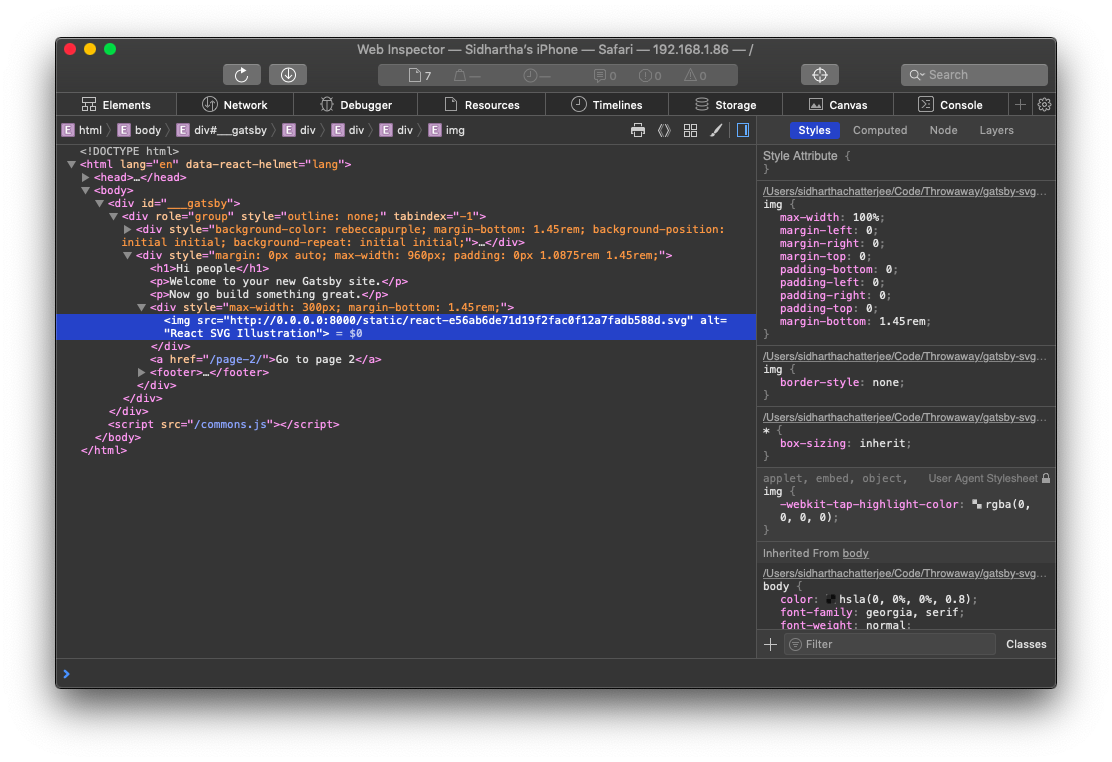1112x762 pixels.
Task: Toggle layout grid compositing borders icon
Action: click(690, 130)
